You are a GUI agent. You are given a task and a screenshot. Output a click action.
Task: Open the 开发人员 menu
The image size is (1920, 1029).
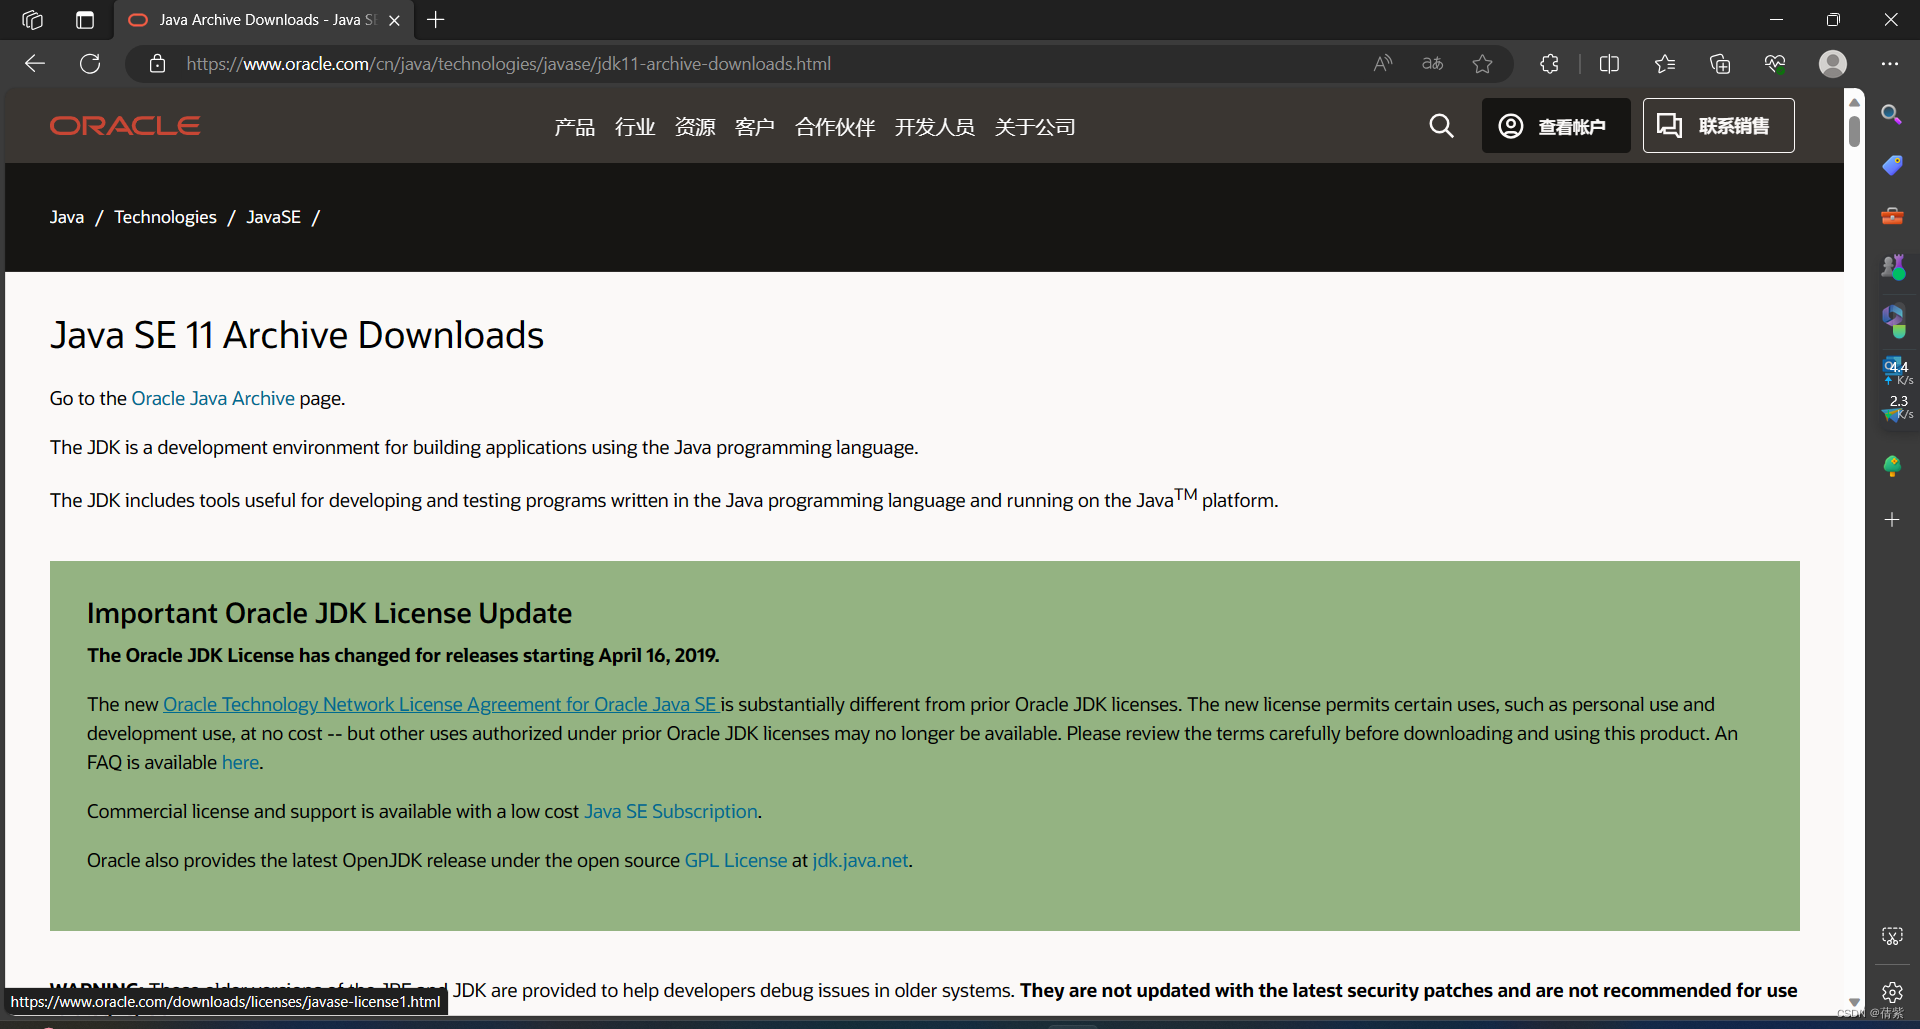click(935, 127)
